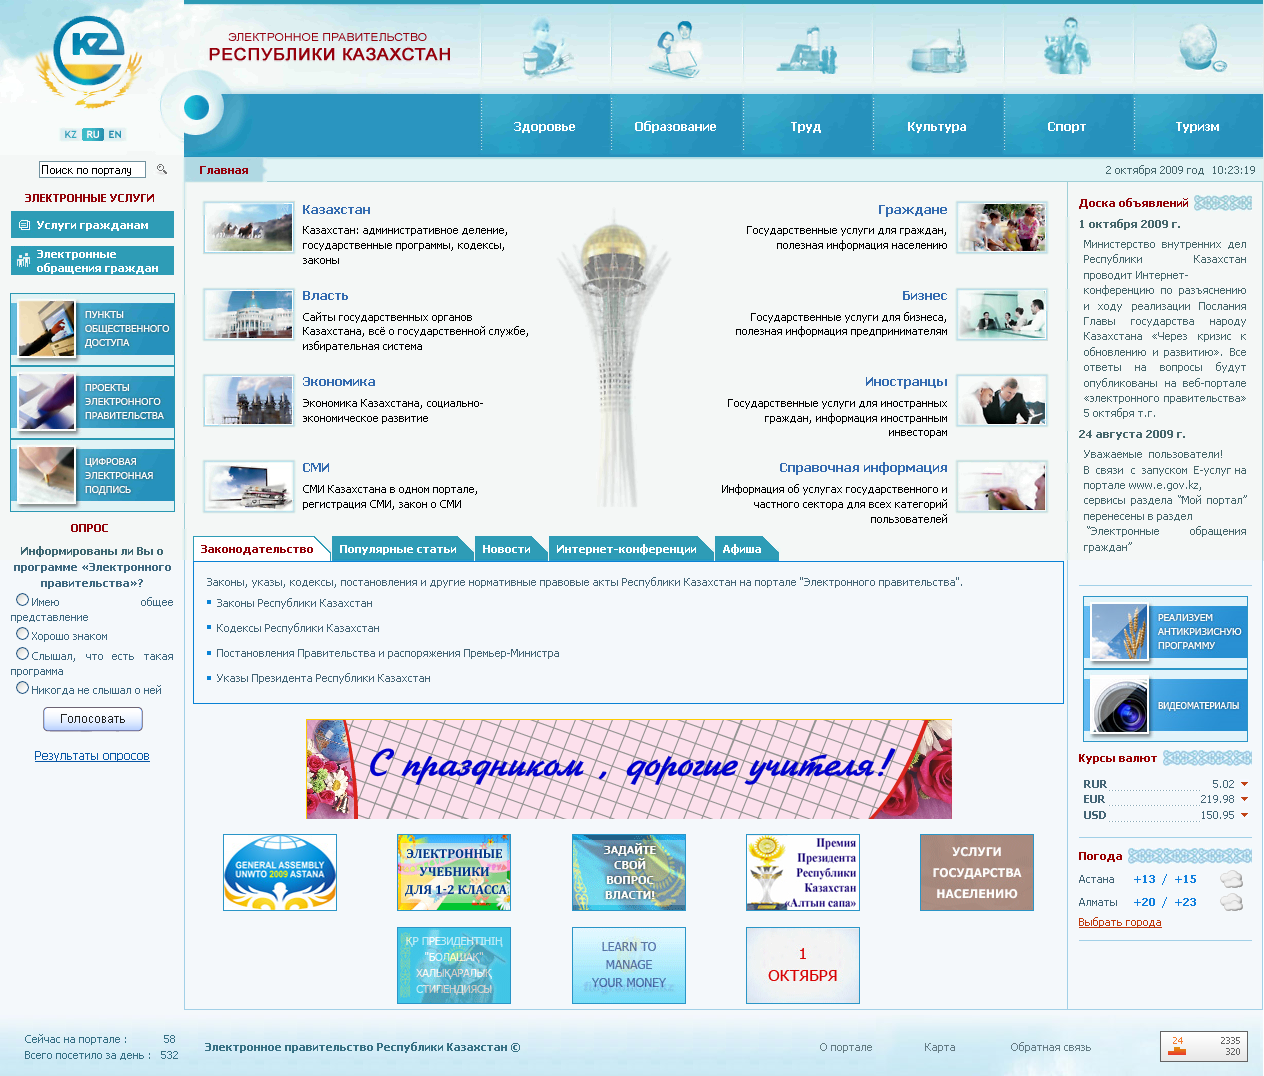Image resolution: width=1264 pixels, height=1076 pixels.
Task: Open the Труд menu item
Action: click(x=806, y=126)
